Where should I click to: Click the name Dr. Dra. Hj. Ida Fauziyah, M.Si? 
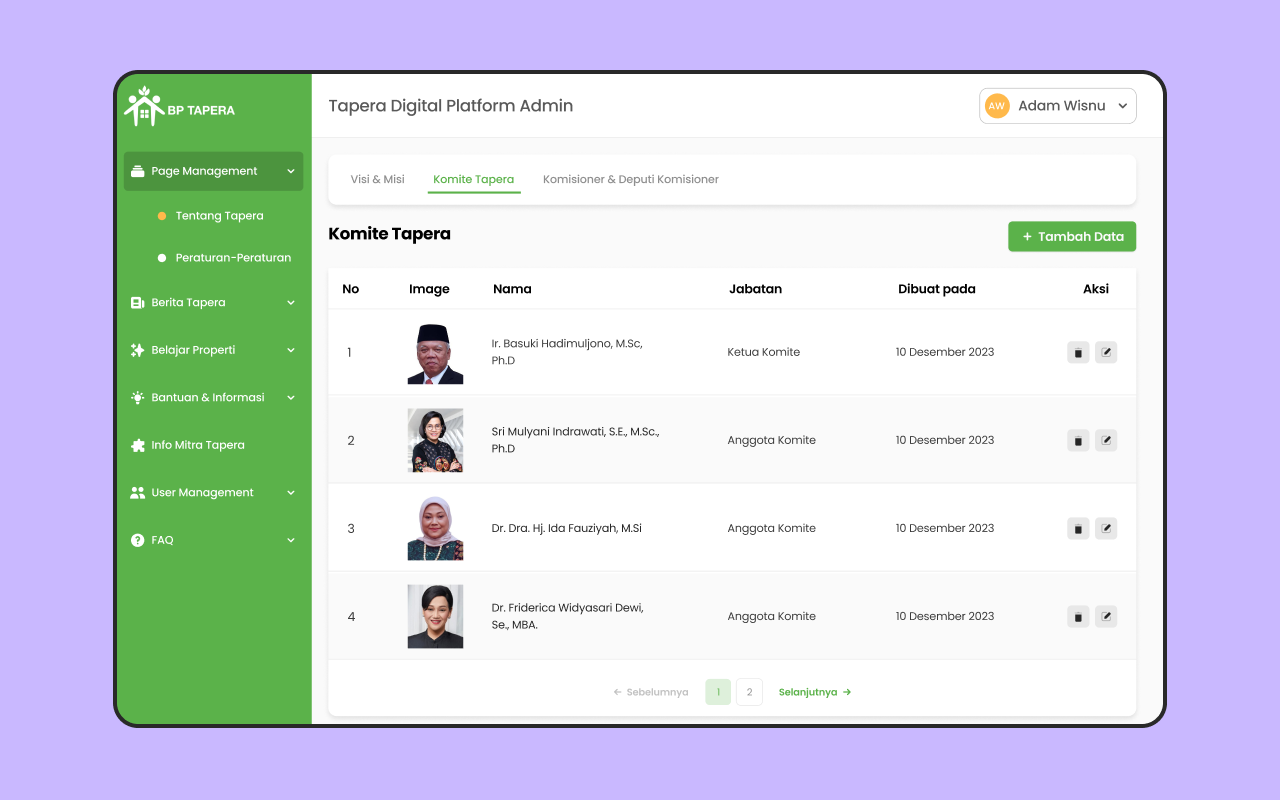pos(567,528)
